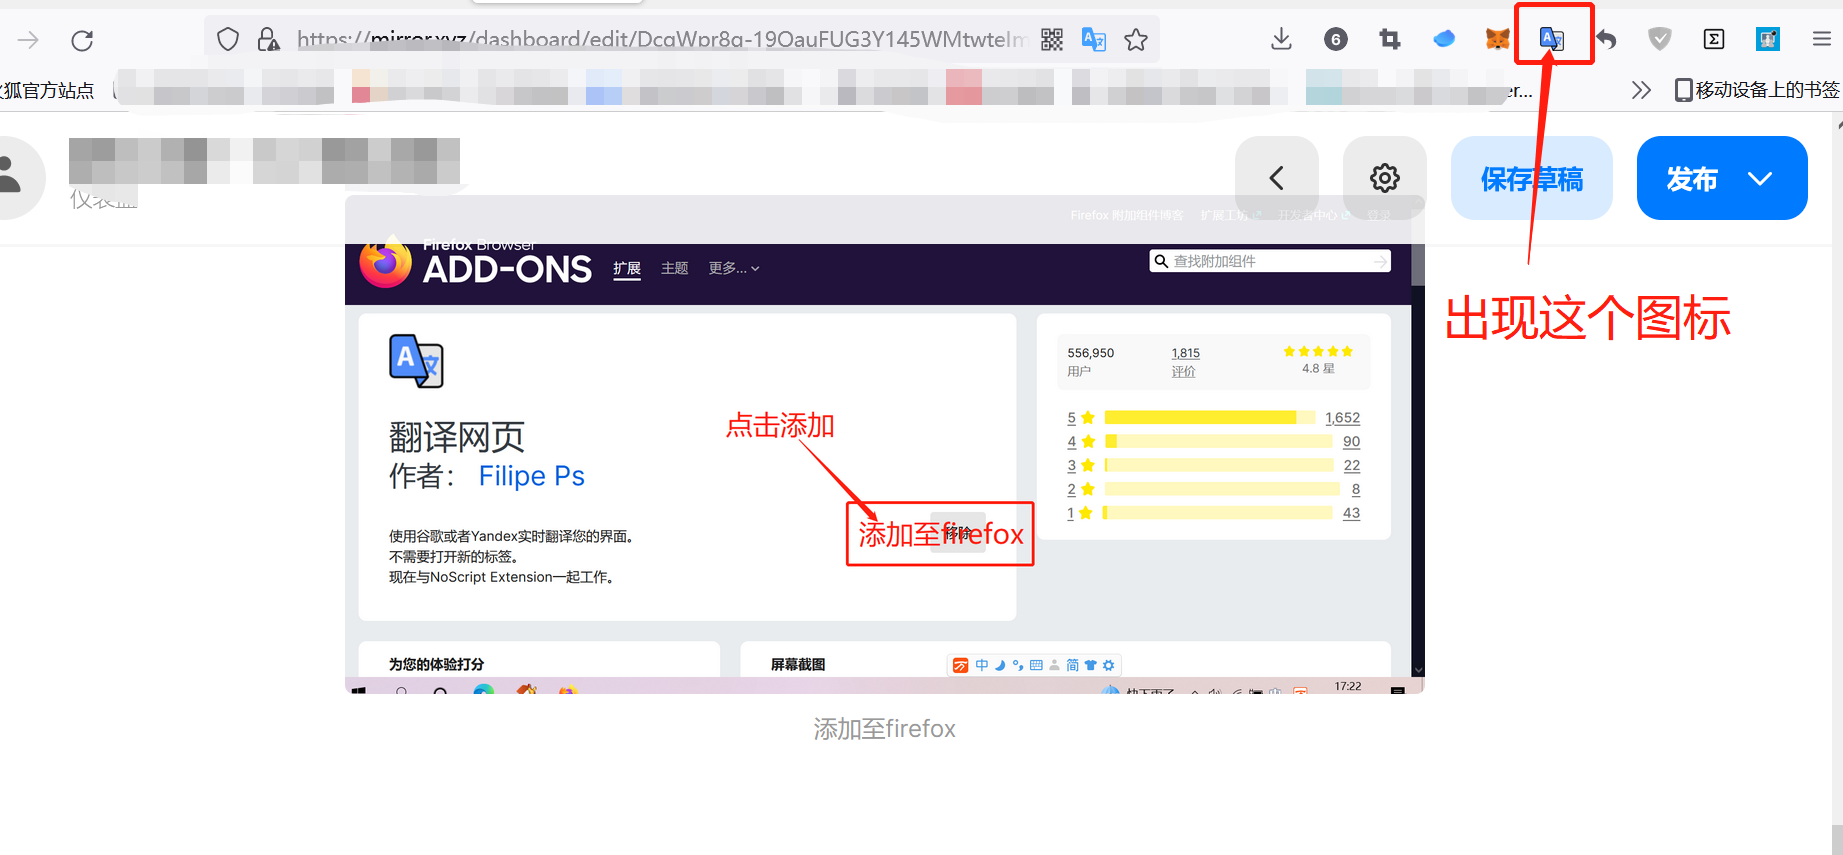The width and height of the screenshot is (1843, 855).
Task: Click the 保存草稿 button
Action: point(1532,178)
